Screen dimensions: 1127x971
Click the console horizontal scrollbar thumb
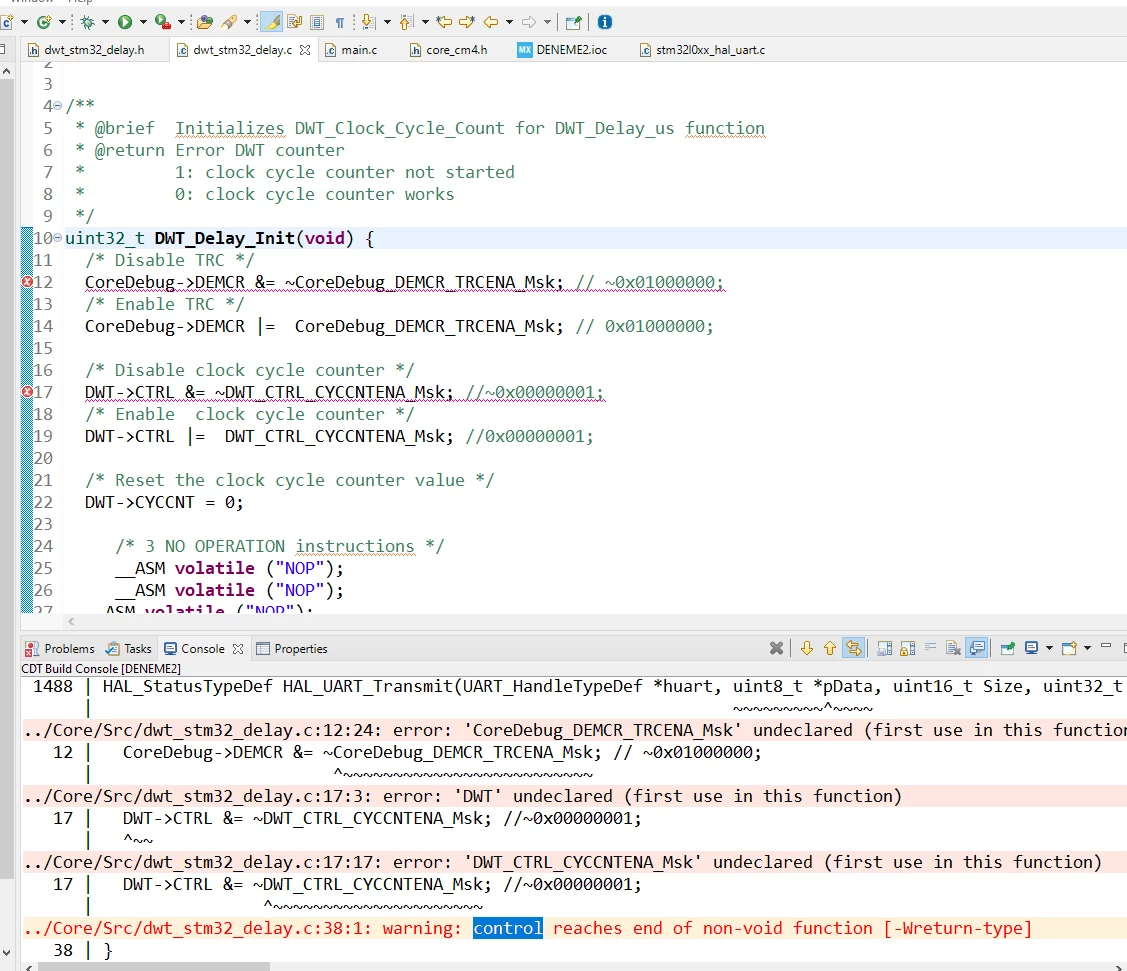point(154,967)
